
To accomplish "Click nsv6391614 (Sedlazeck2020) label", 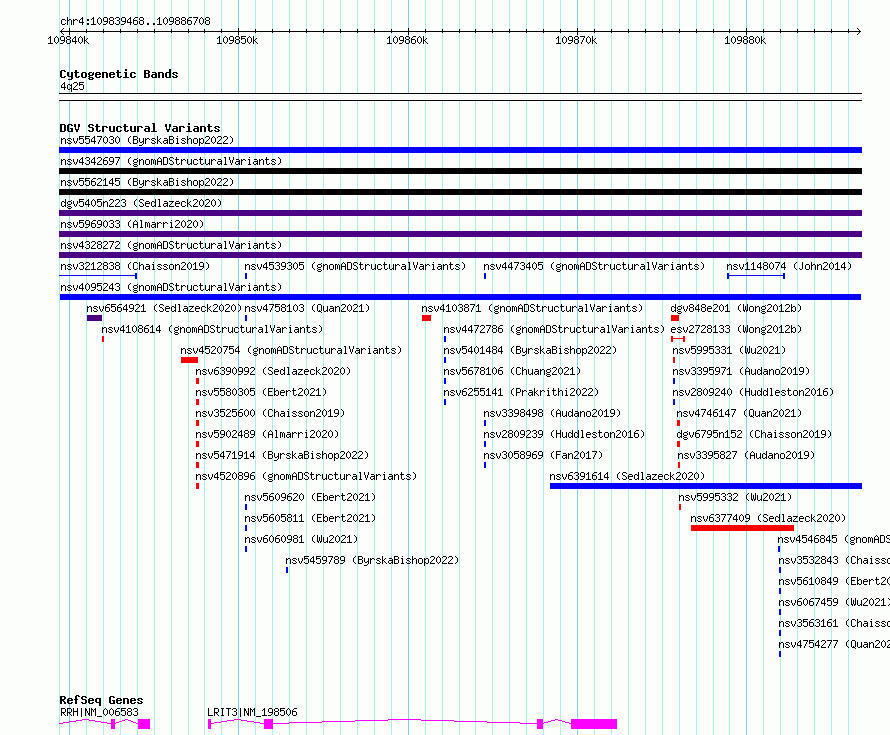I will pos(627,476).
